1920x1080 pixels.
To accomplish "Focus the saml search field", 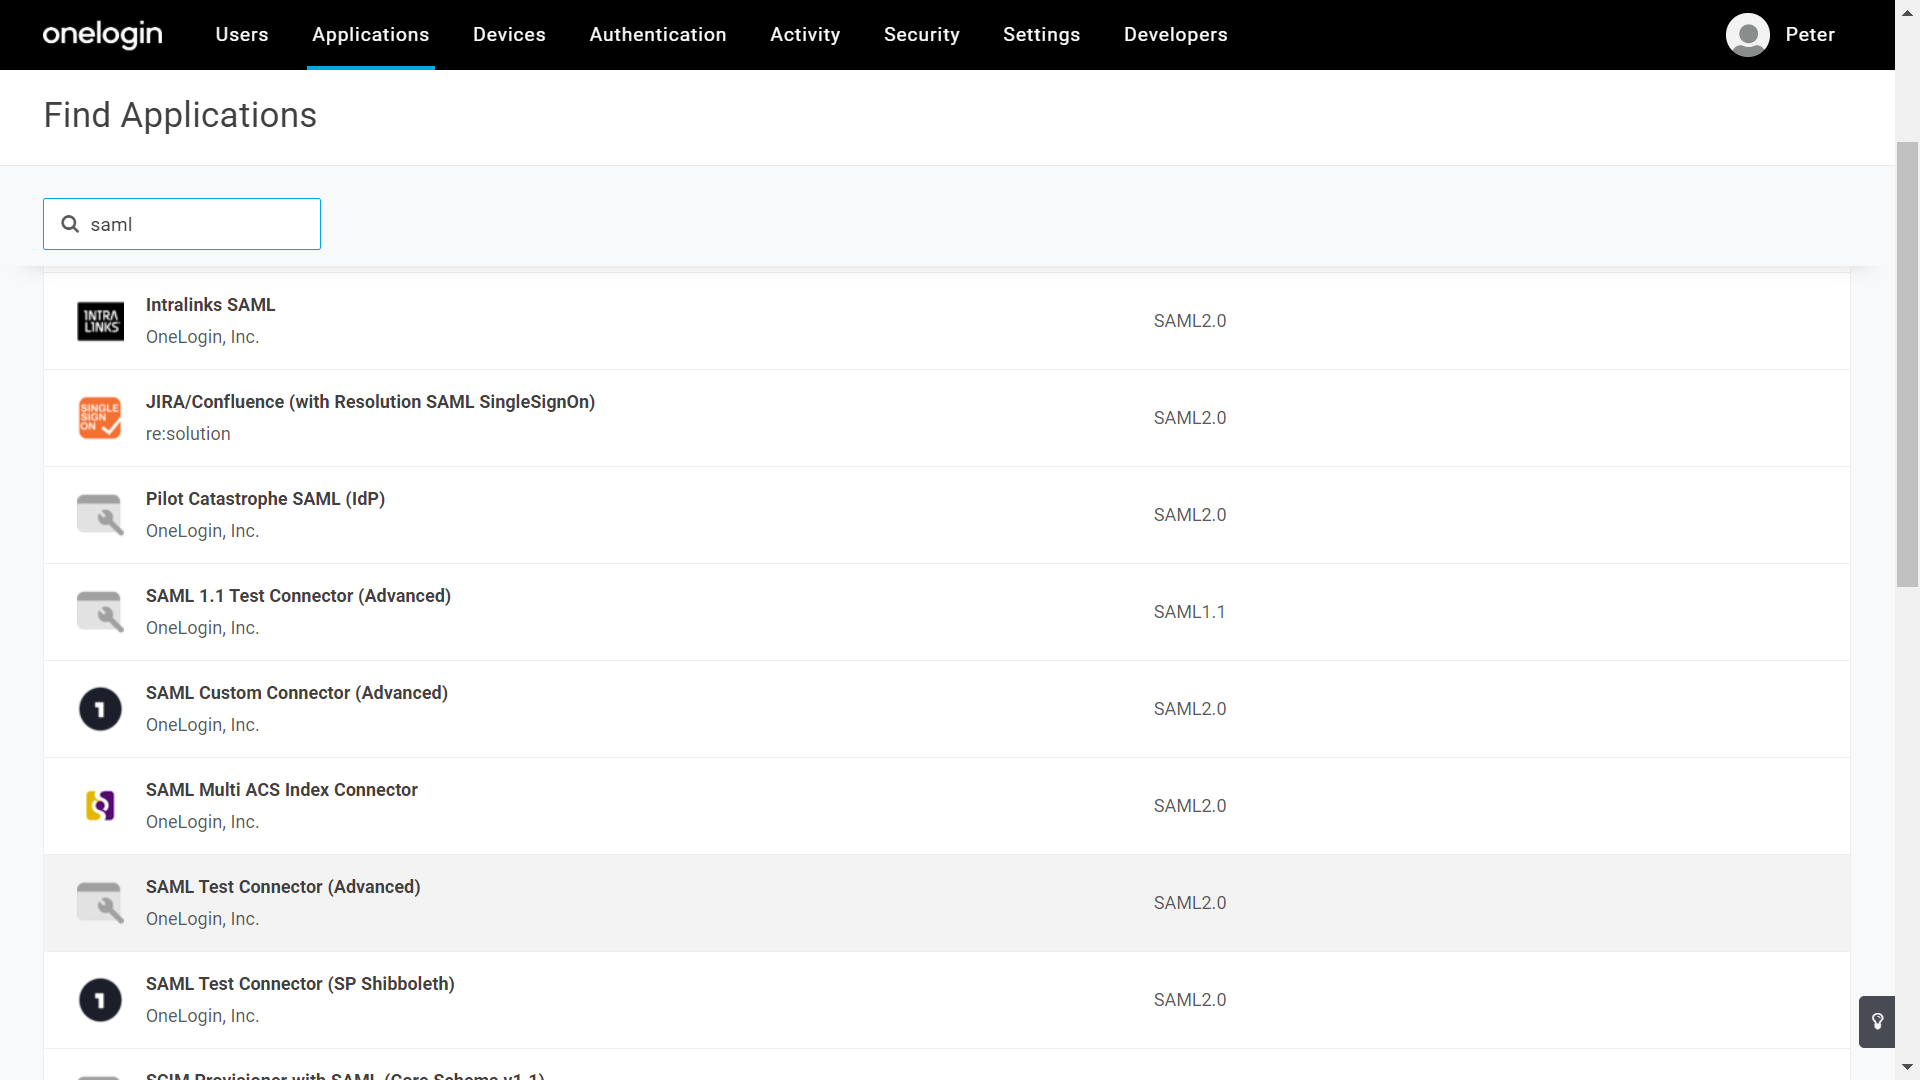I will pyautogui.click(x=200, y=224).
